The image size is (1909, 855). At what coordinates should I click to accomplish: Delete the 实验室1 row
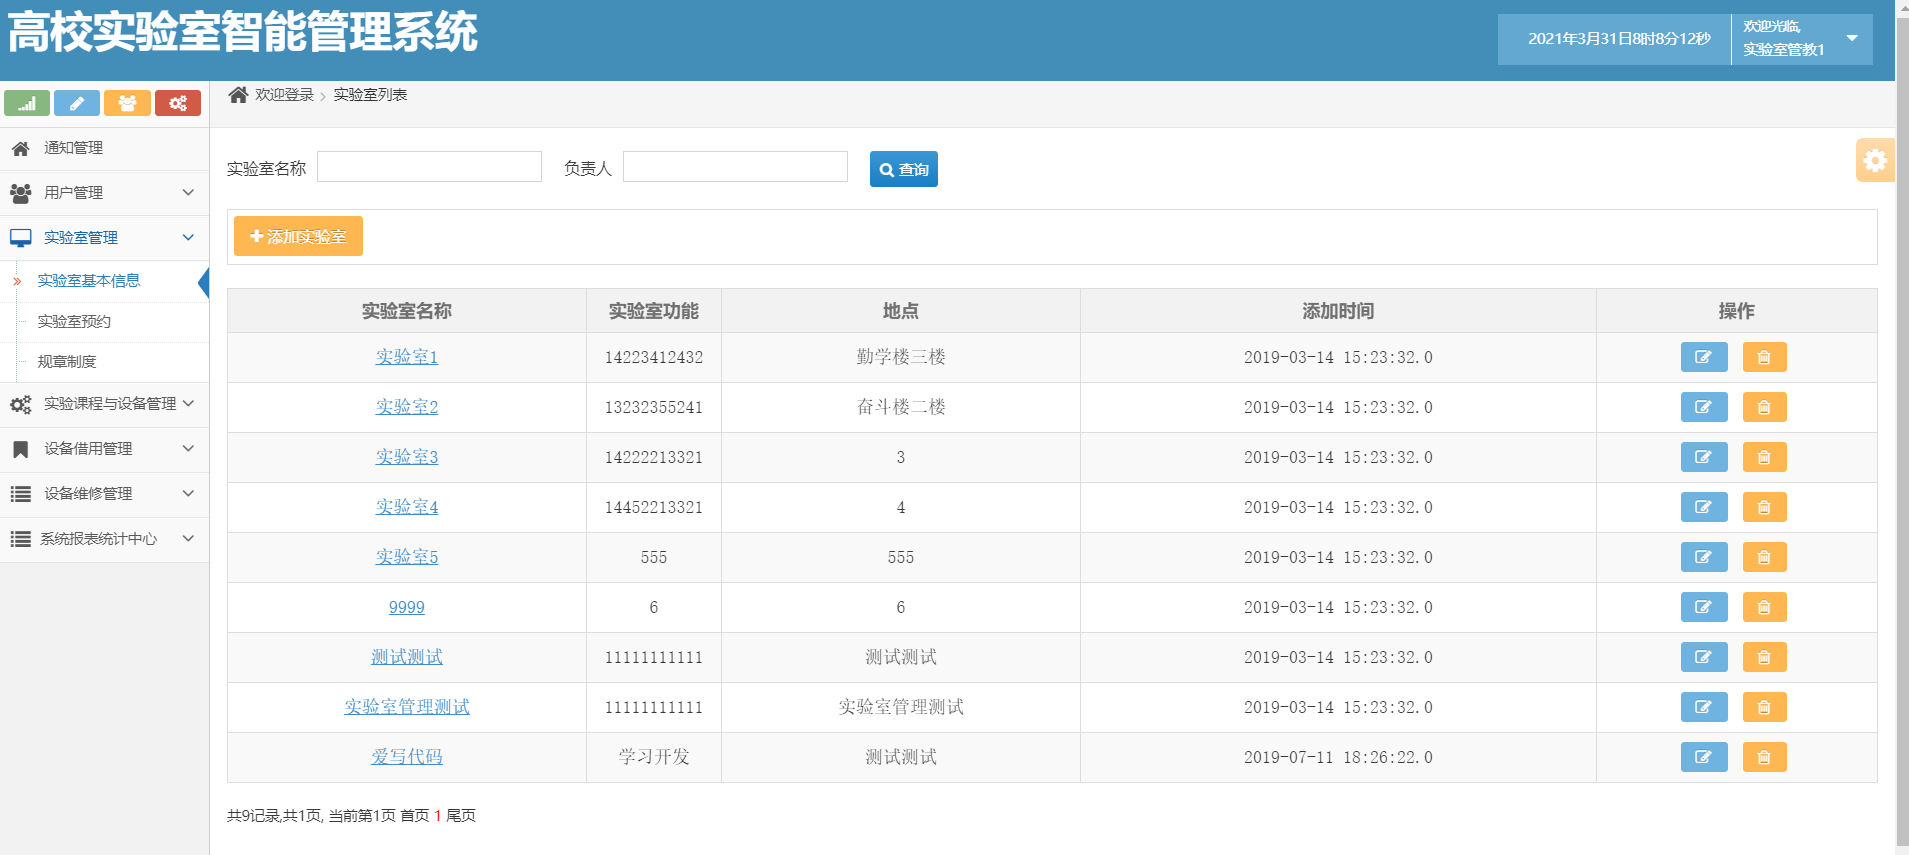tap(1764, 357)
